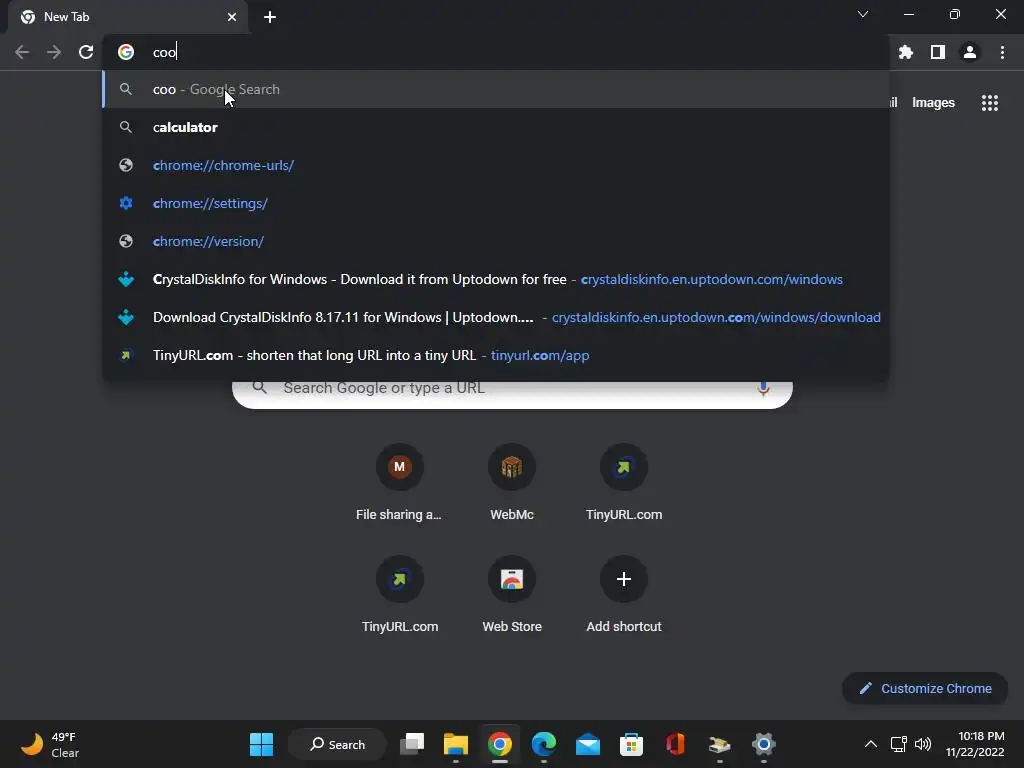
Task: Choose the chrome://settings/ suggestion
Action: pos(496,203)
